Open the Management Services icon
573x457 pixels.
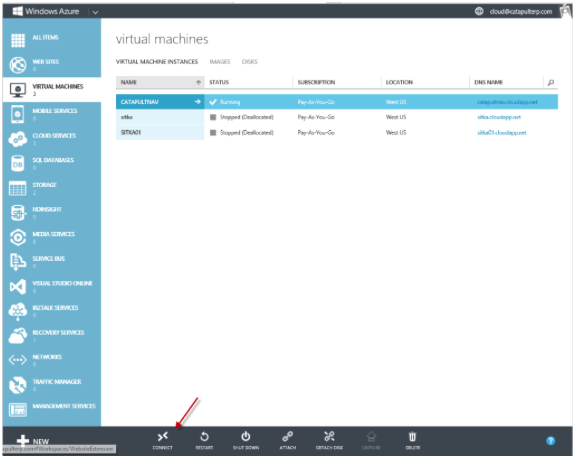click(18, 410)
